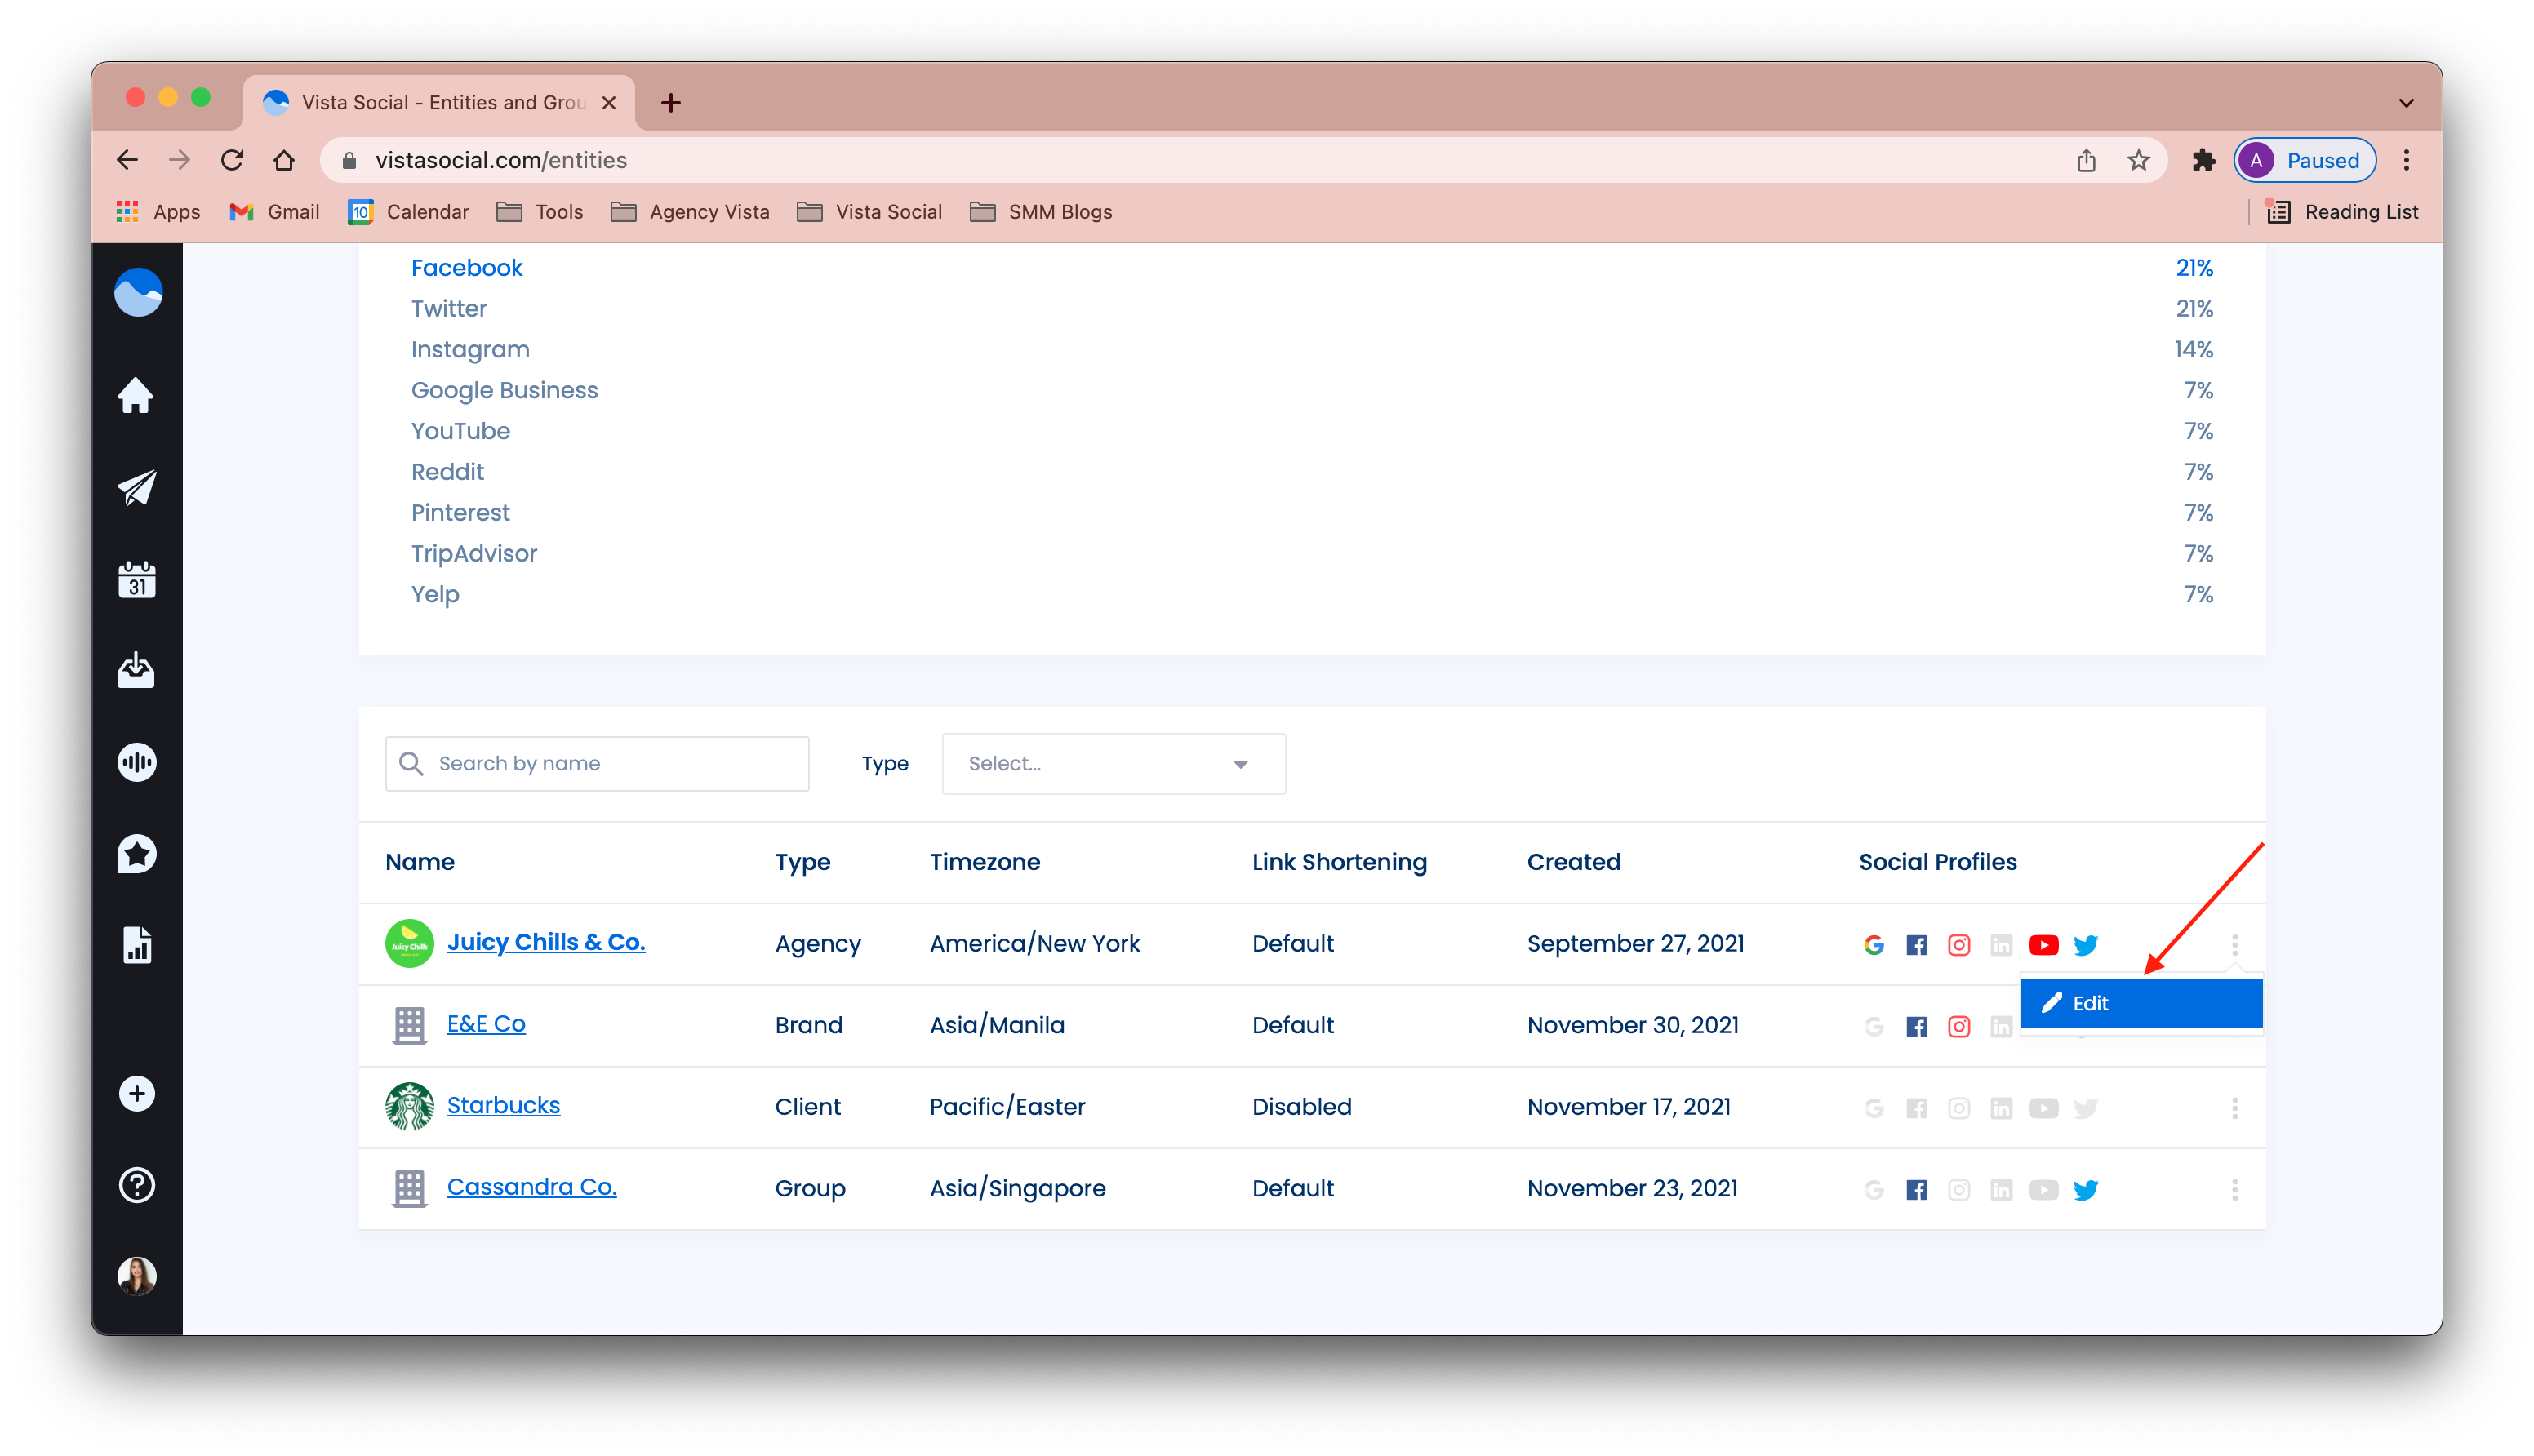The image size is (2534, 1456).
Task: Select the Vista Social browser tab
Action: 438,102
